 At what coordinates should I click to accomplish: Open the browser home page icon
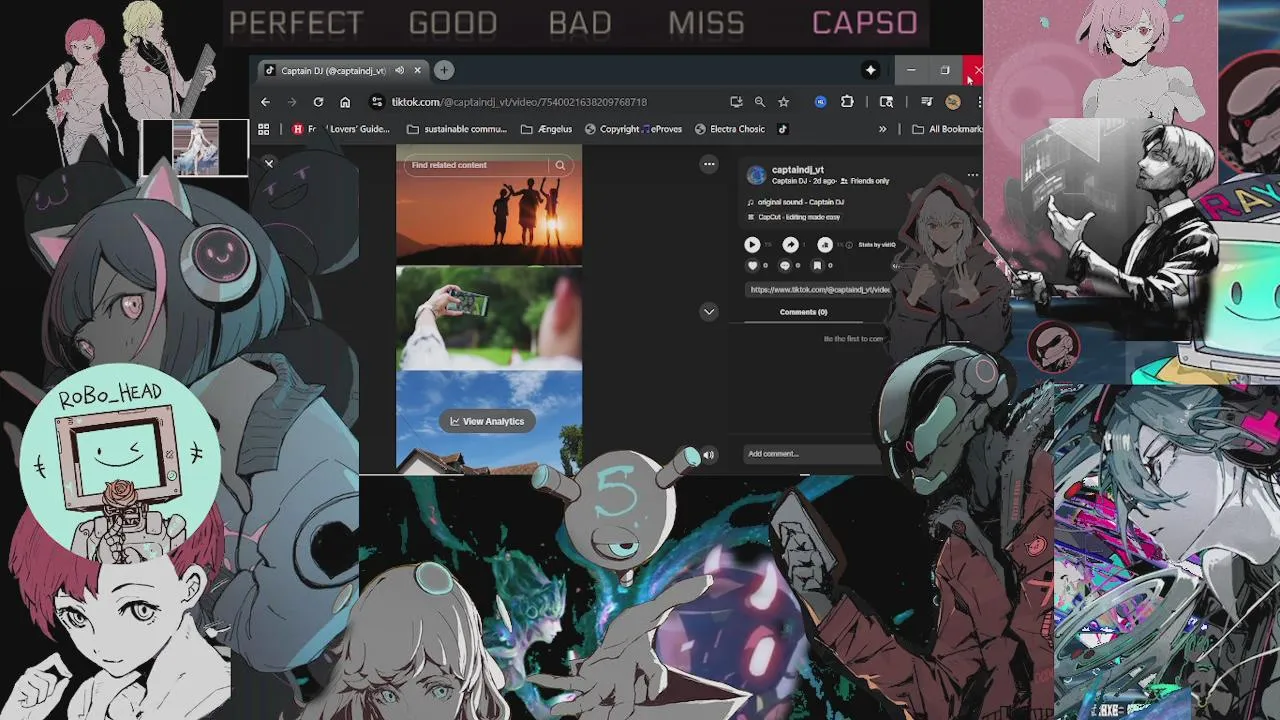point(345,102)
